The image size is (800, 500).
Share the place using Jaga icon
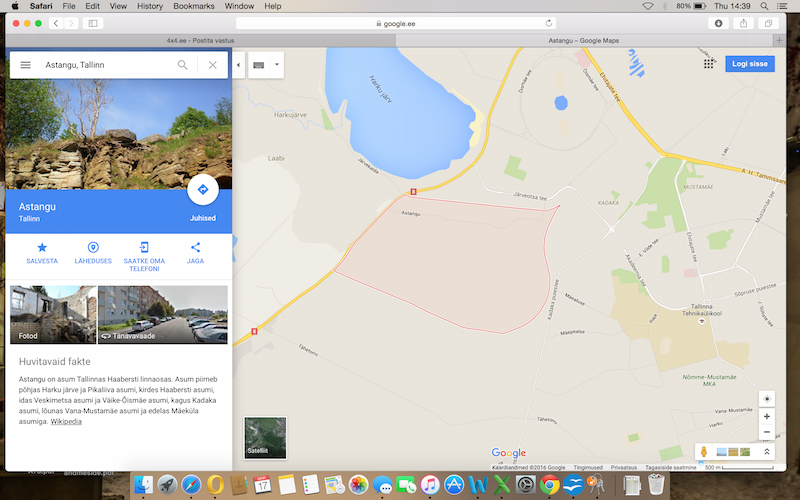click(x=195, y=248)
